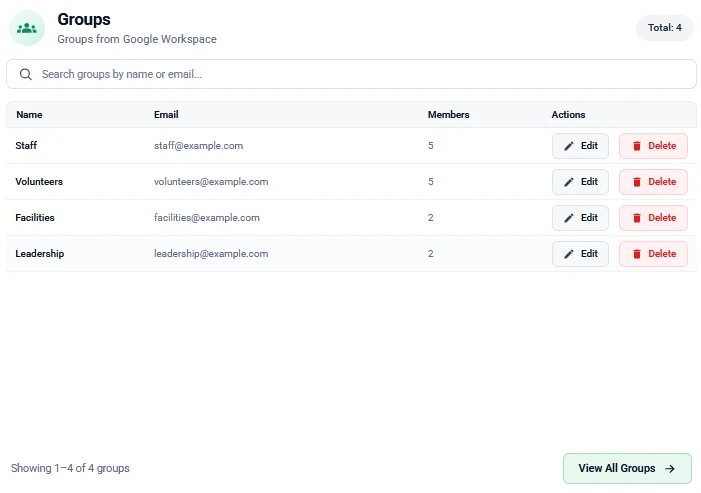Click the member count 5 for Volunteers

click(431, 182)
